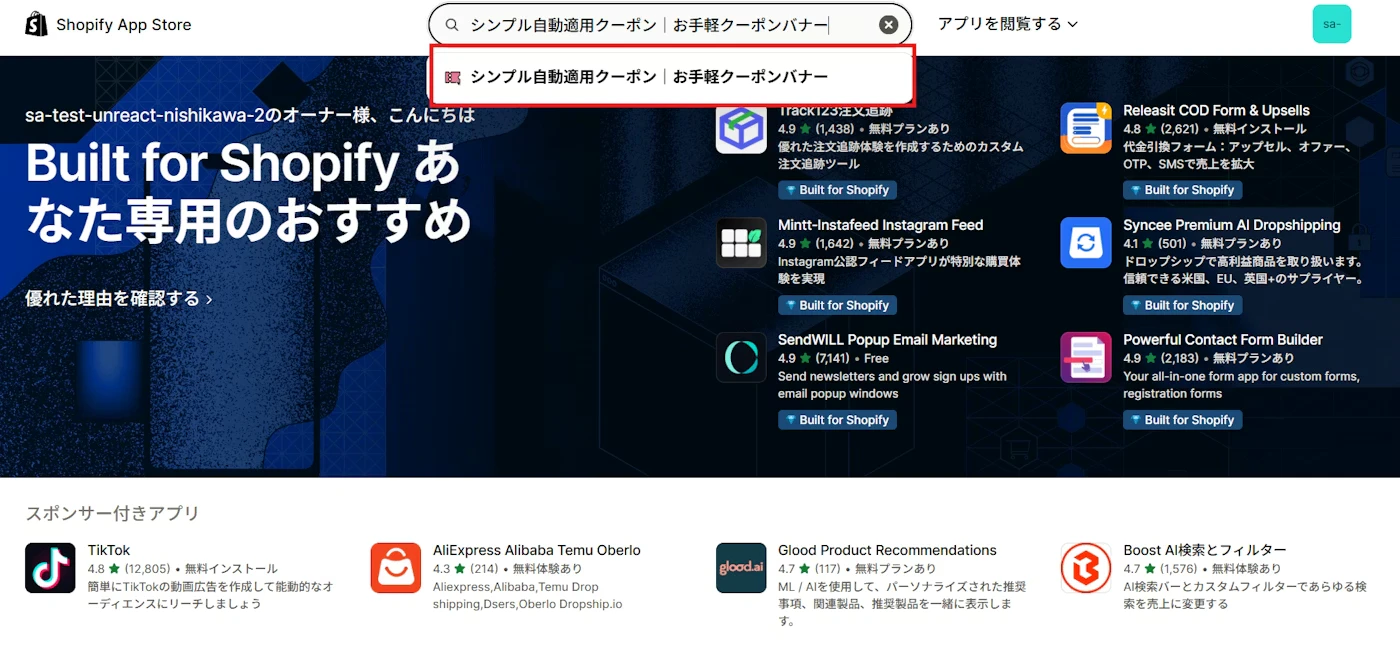Click the 4.3 (214) AliExpress rating
Screen dimensions: 1400x651
tap(465, 569)
